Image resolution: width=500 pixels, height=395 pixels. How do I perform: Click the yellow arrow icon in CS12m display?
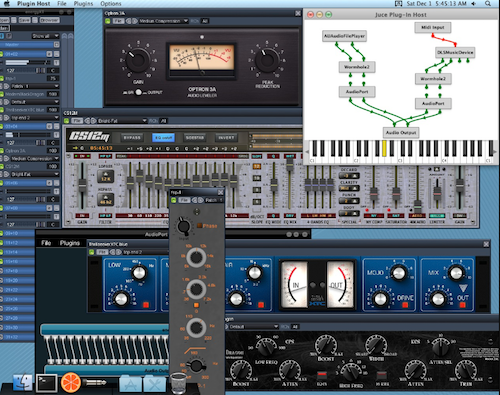tap(75, 148)
